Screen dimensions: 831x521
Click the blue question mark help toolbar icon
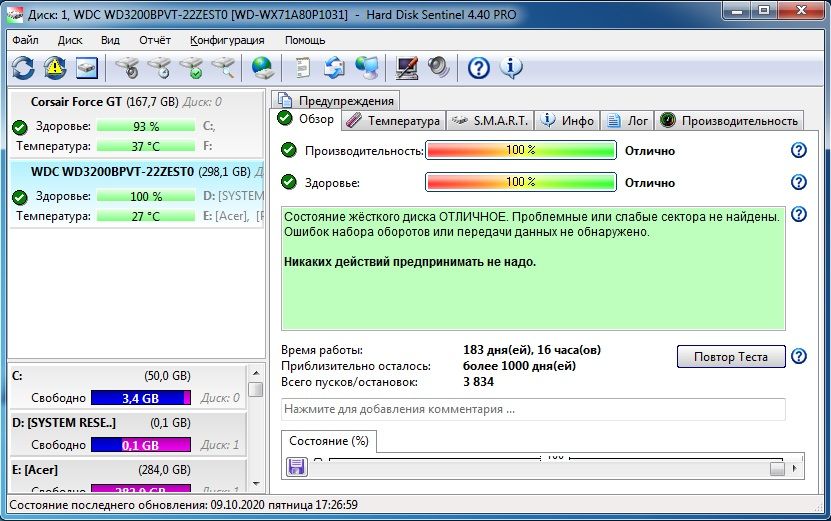(x=479, y=68)
